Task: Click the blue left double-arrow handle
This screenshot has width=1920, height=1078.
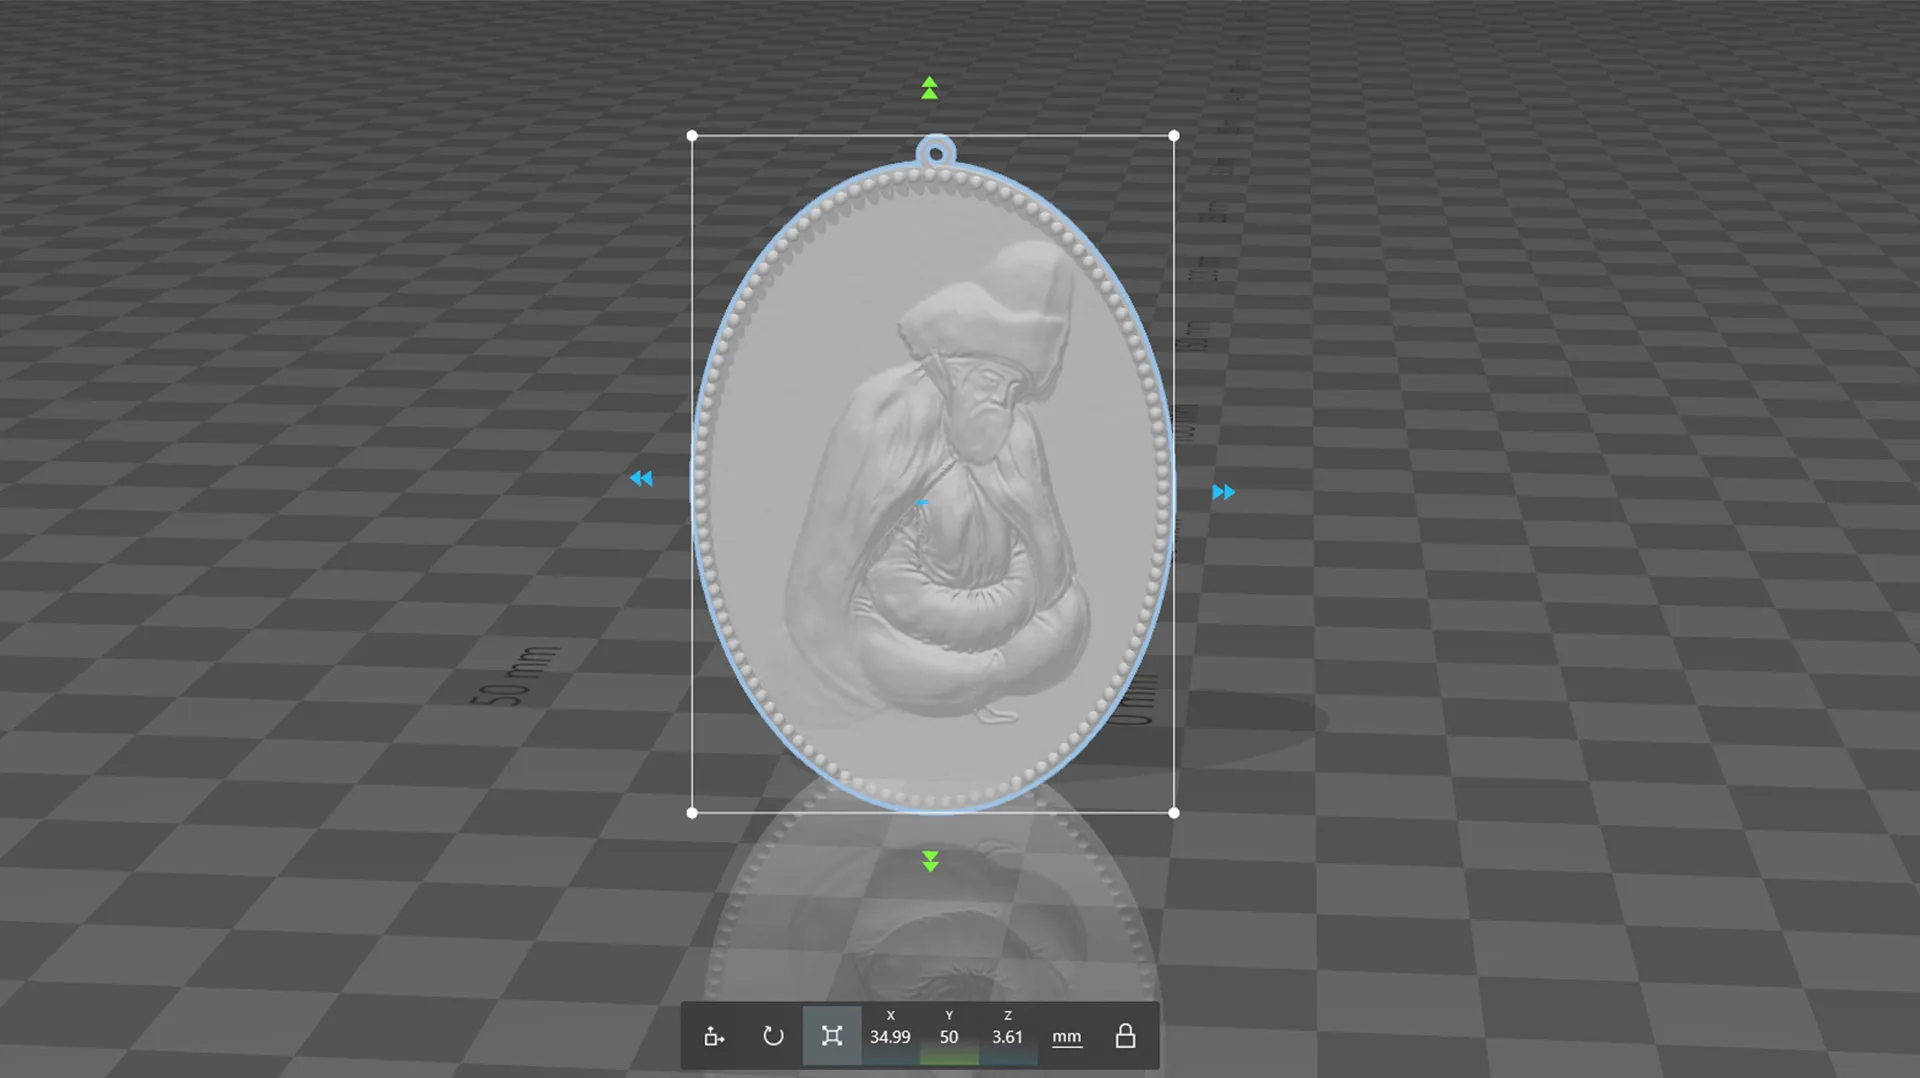Action: [641, 479]
